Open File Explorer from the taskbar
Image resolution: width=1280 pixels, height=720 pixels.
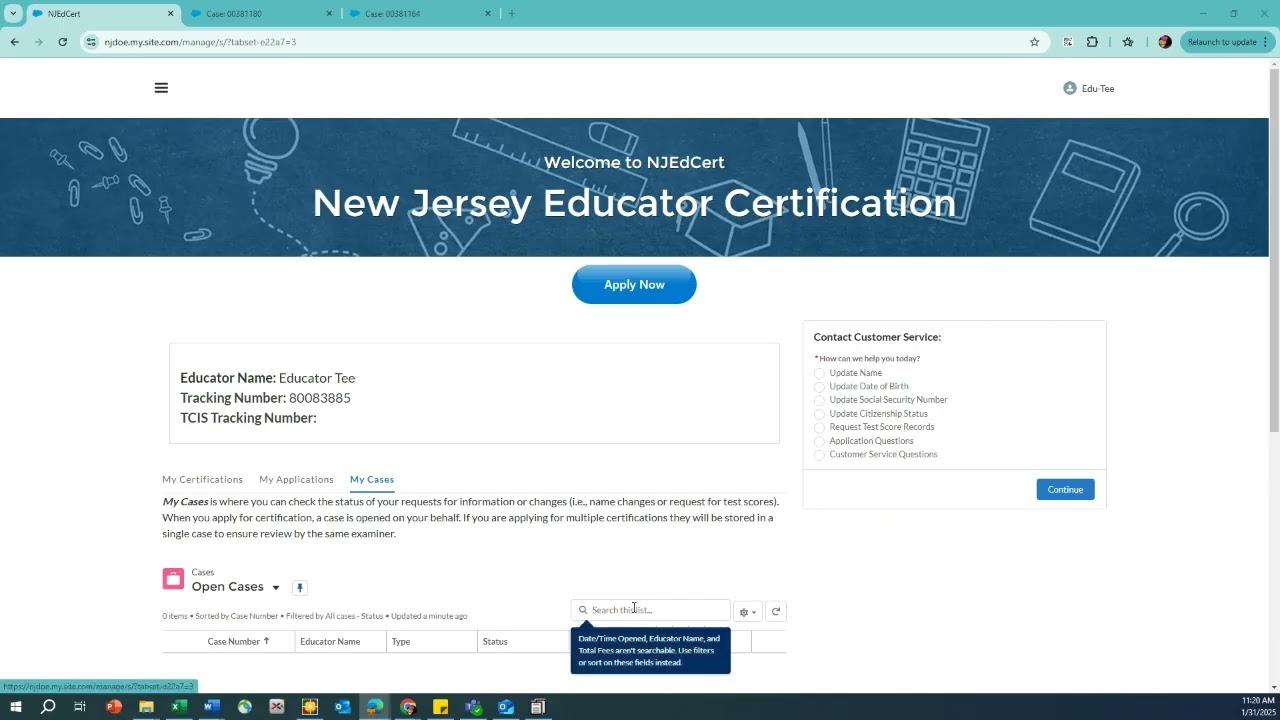(x=146, y=707)
